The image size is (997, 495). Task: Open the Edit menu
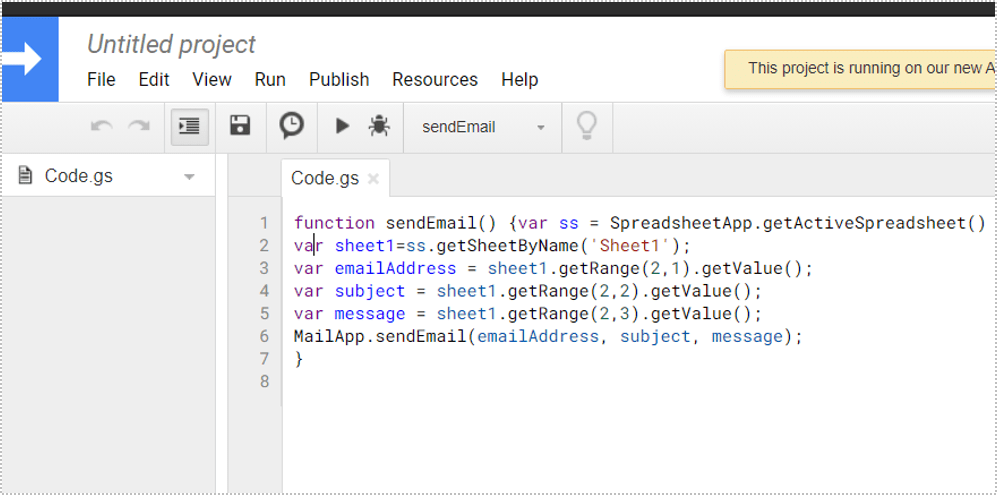(x=154, y=79)
